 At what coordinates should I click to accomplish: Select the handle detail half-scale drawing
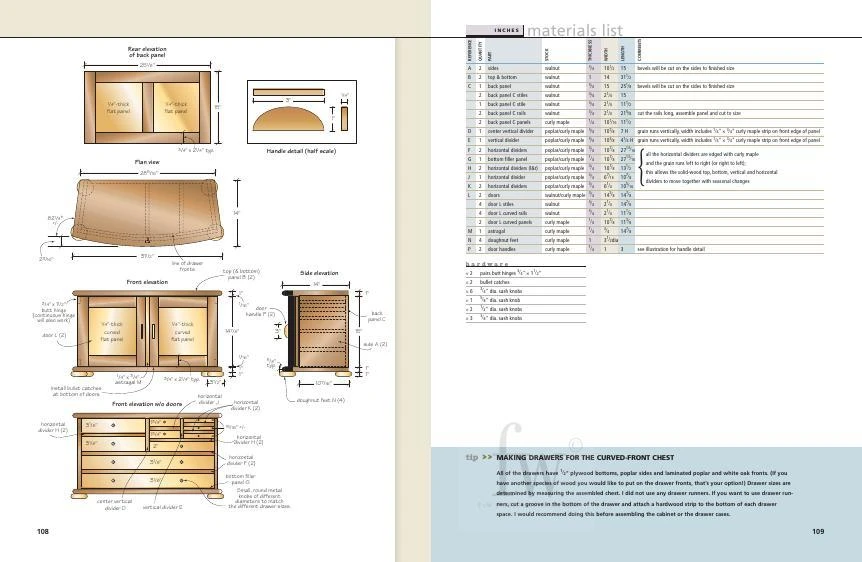[292, 114]
